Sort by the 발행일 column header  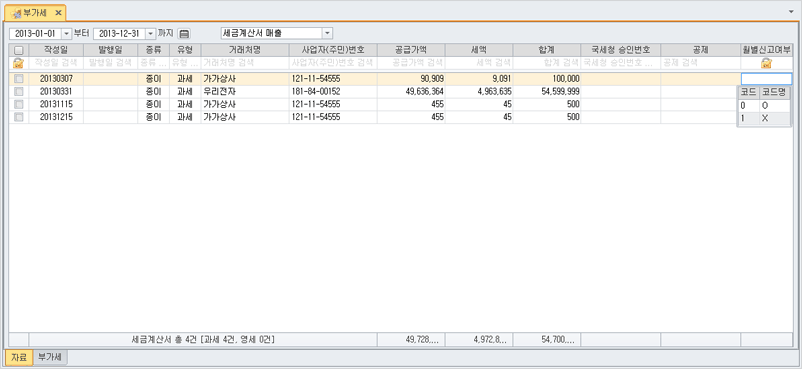click(110, 50)
